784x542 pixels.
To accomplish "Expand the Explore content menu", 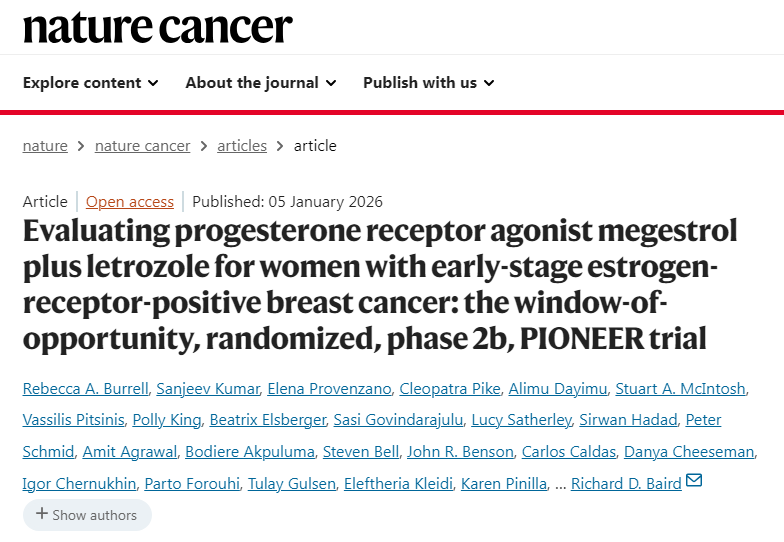I will pos(90,83).
